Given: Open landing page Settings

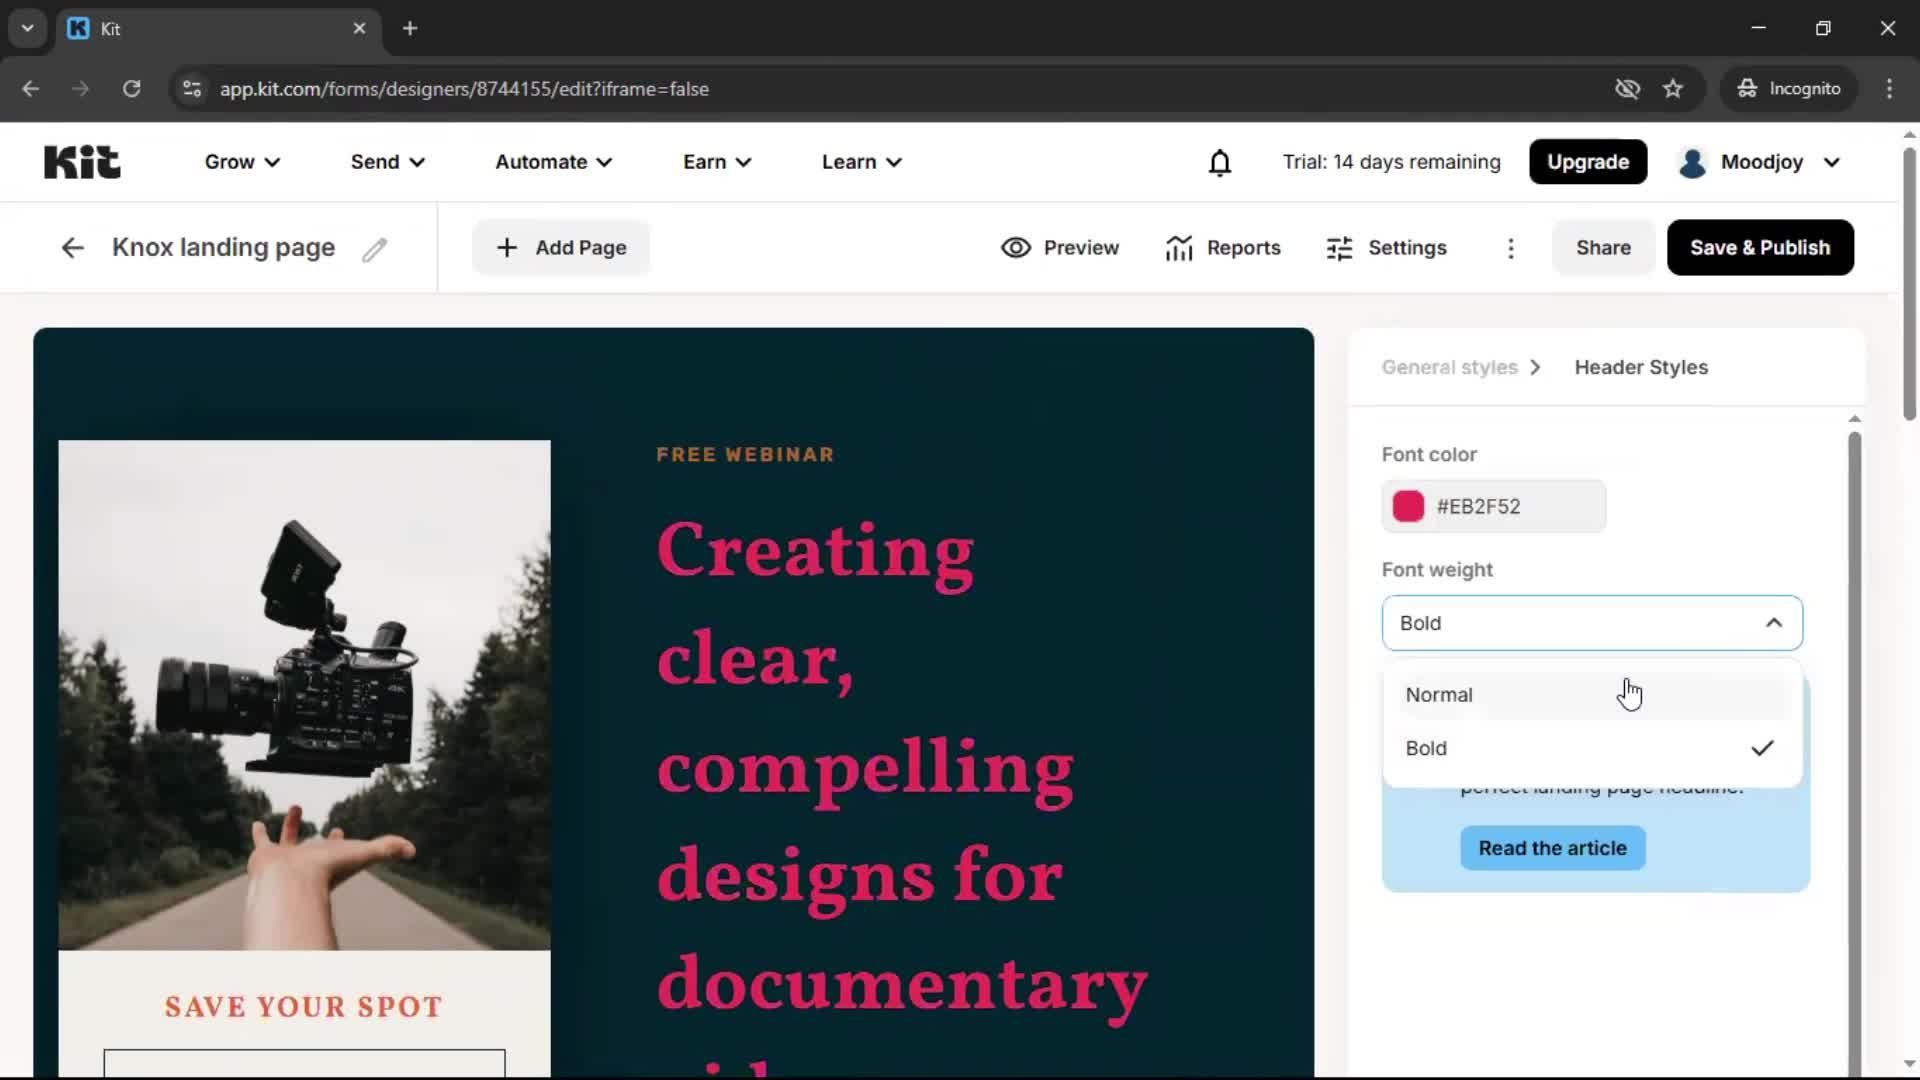Looking at the screenshot, I should pos(1387,247).
